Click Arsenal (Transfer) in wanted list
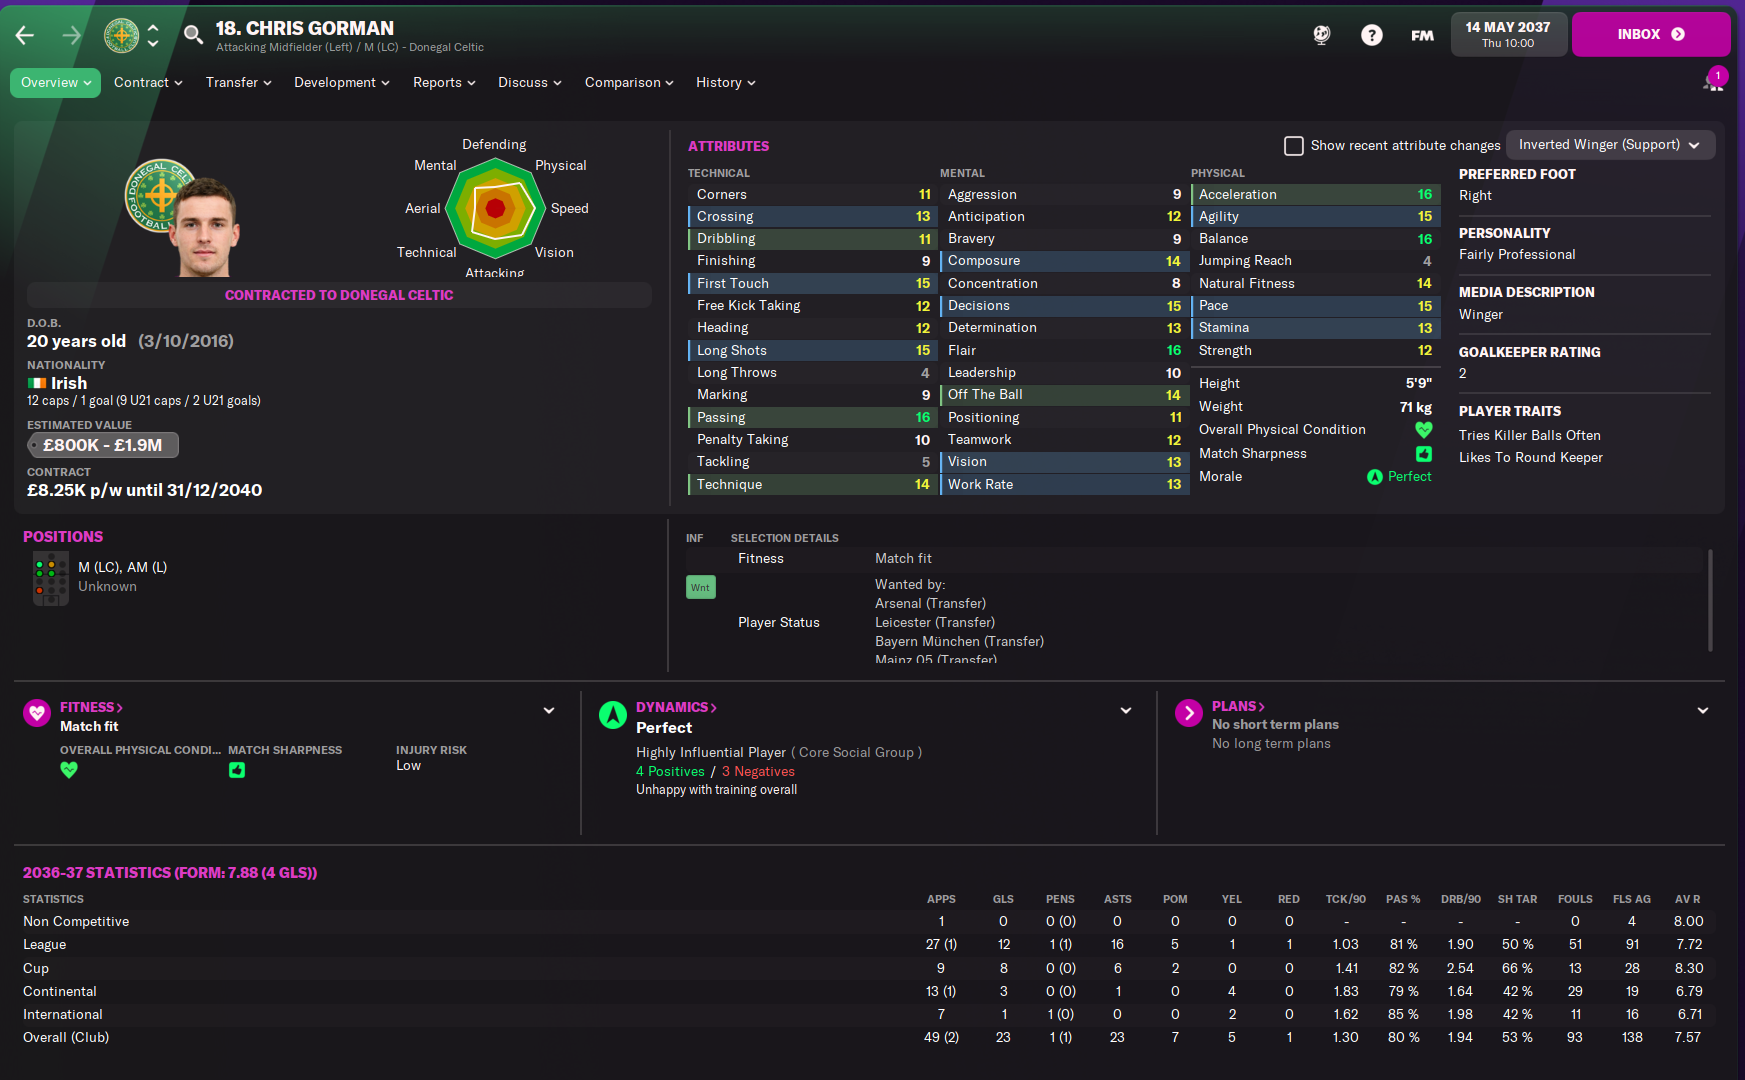1745x1080 pixels. tap(930, 604)
